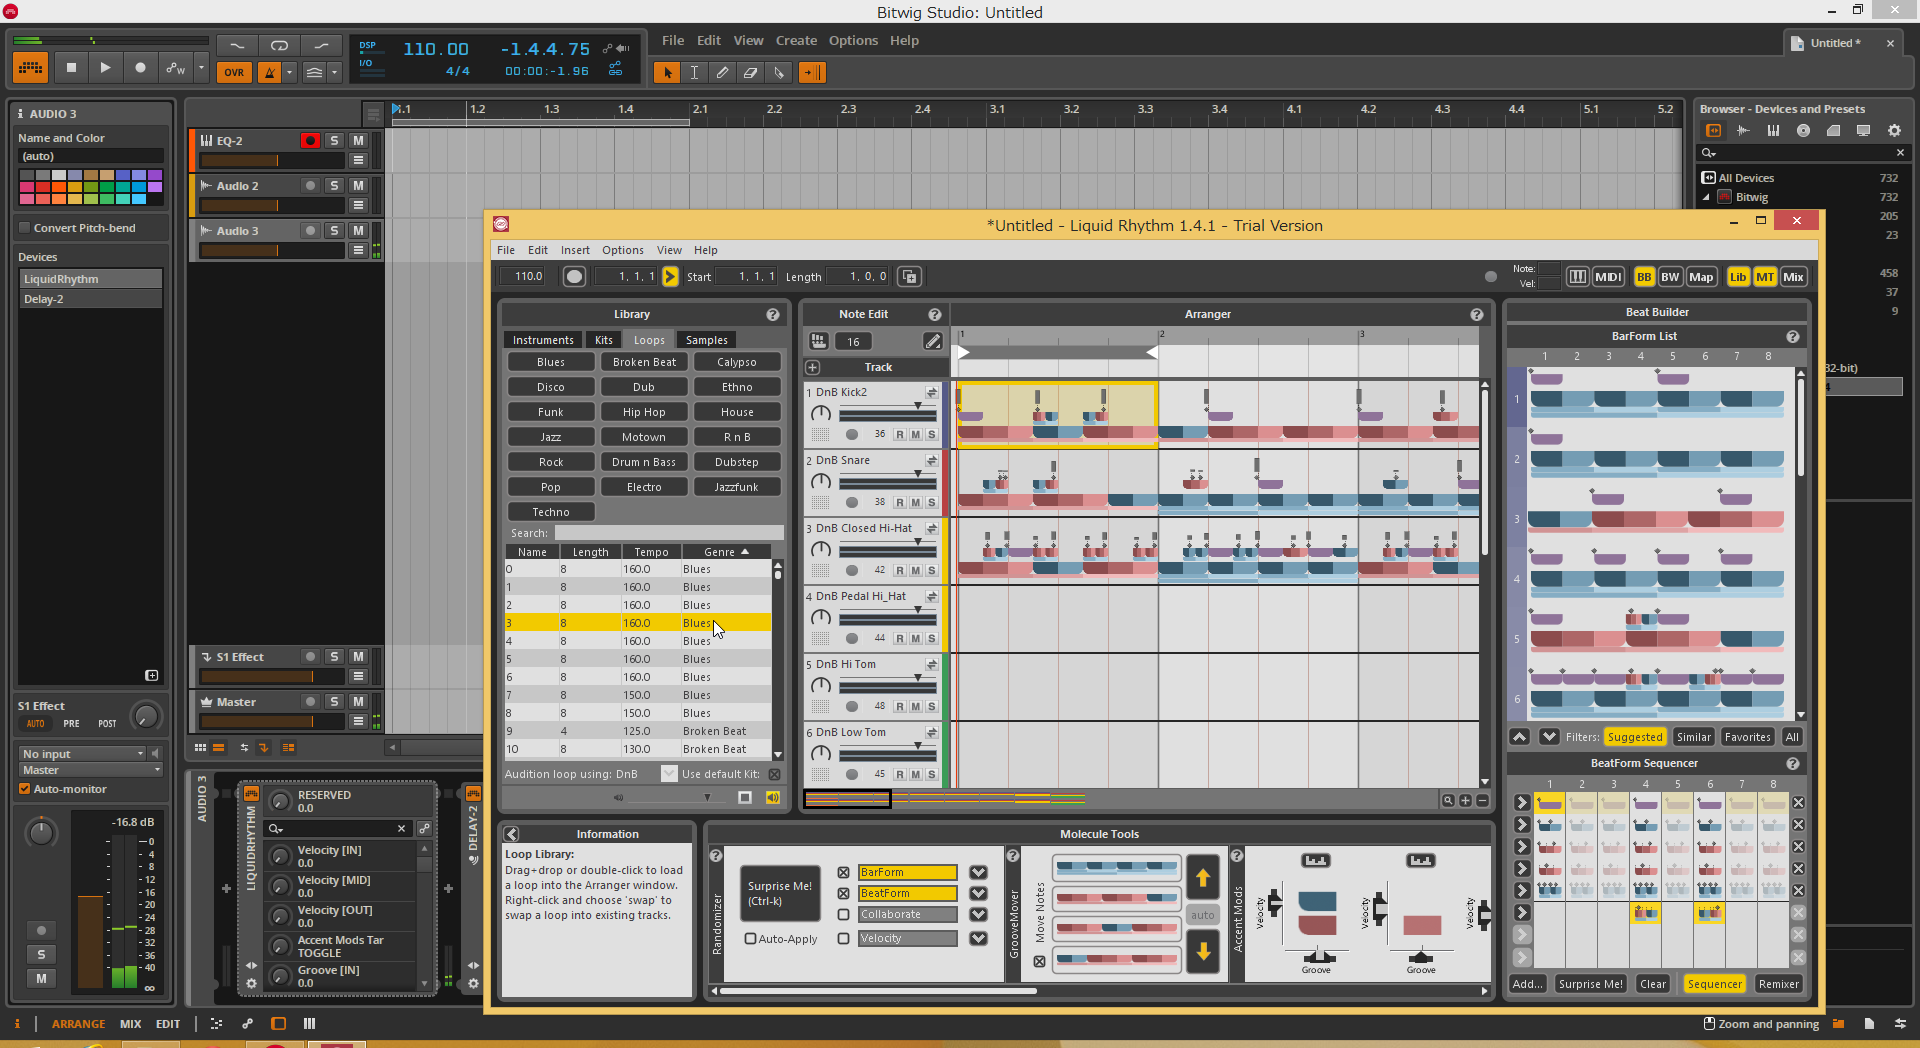This screenshot has width=1920, height=1048.
Task: Expand the BarForm randomizer dropdown
Action: [x=978, y=872]
